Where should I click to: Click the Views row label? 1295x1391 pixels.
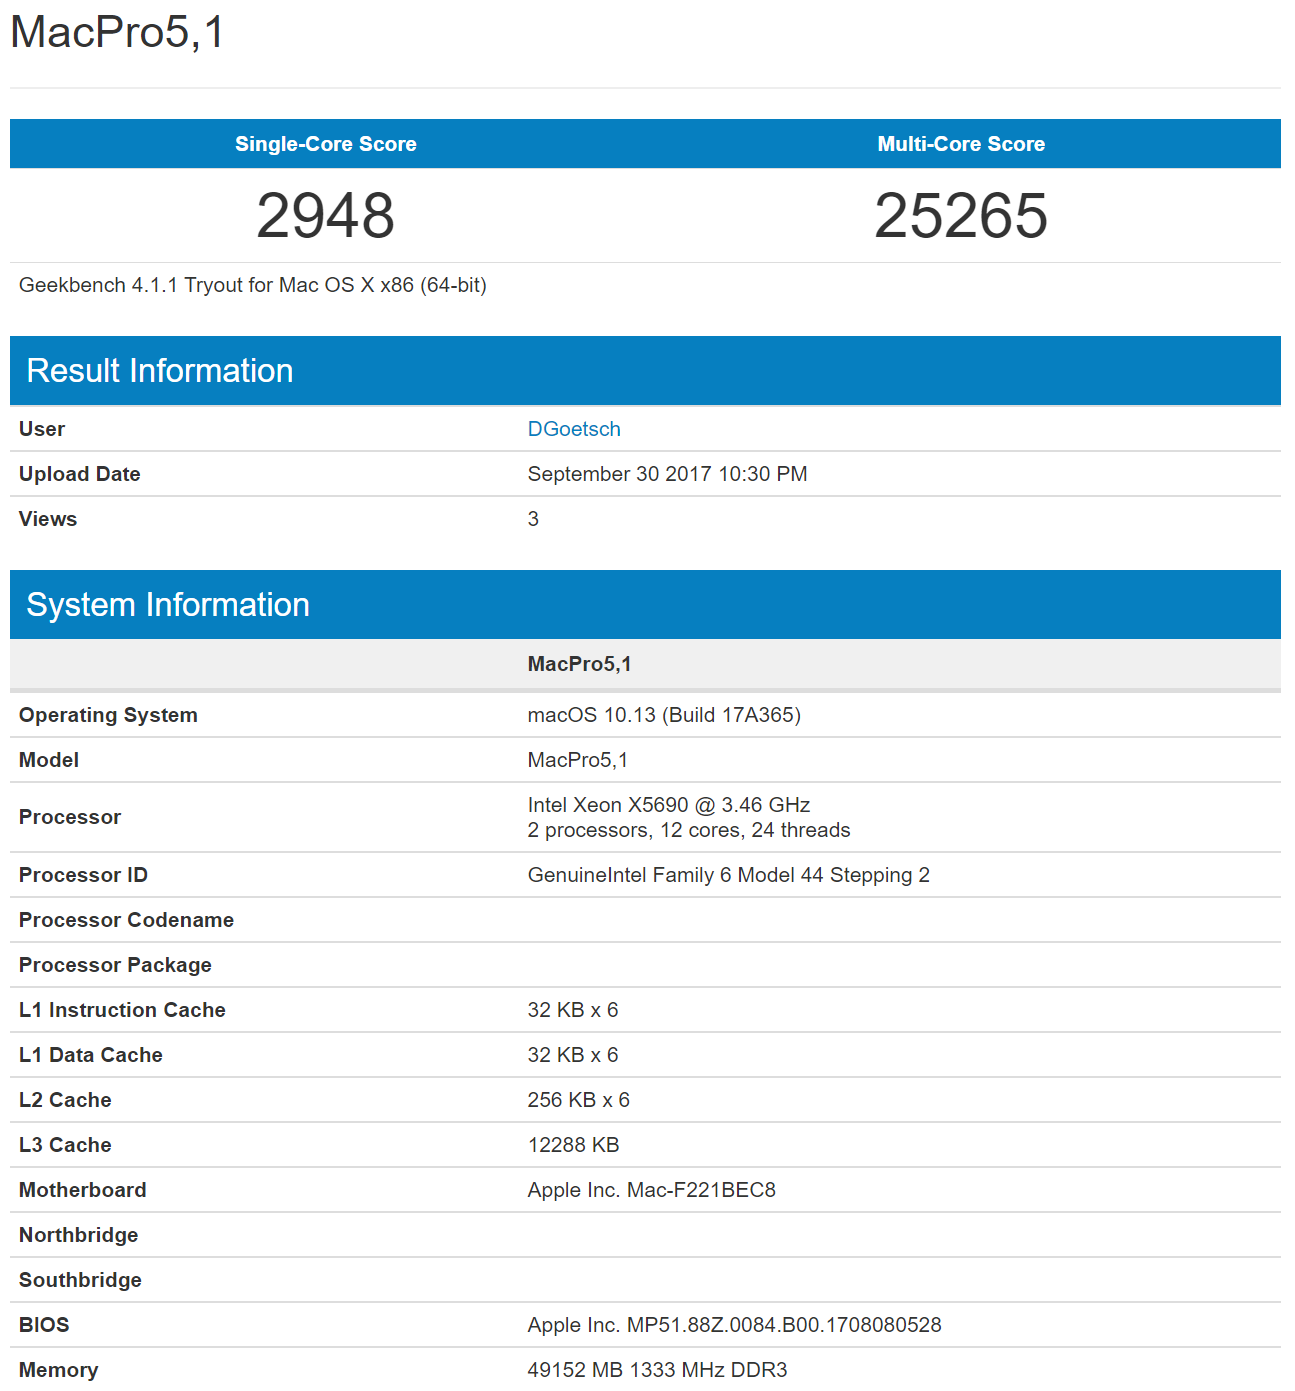coord(48,519)
